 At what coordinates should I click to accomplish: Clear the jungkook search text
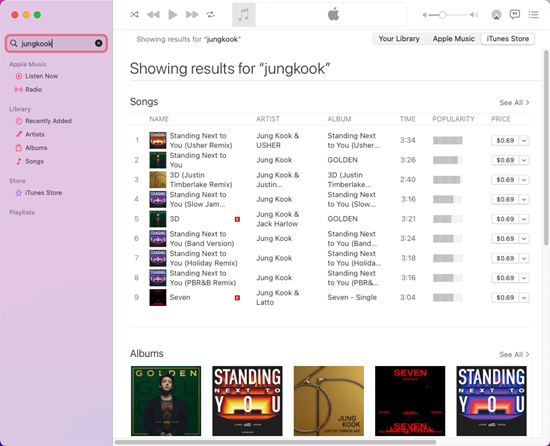(99, 43)
